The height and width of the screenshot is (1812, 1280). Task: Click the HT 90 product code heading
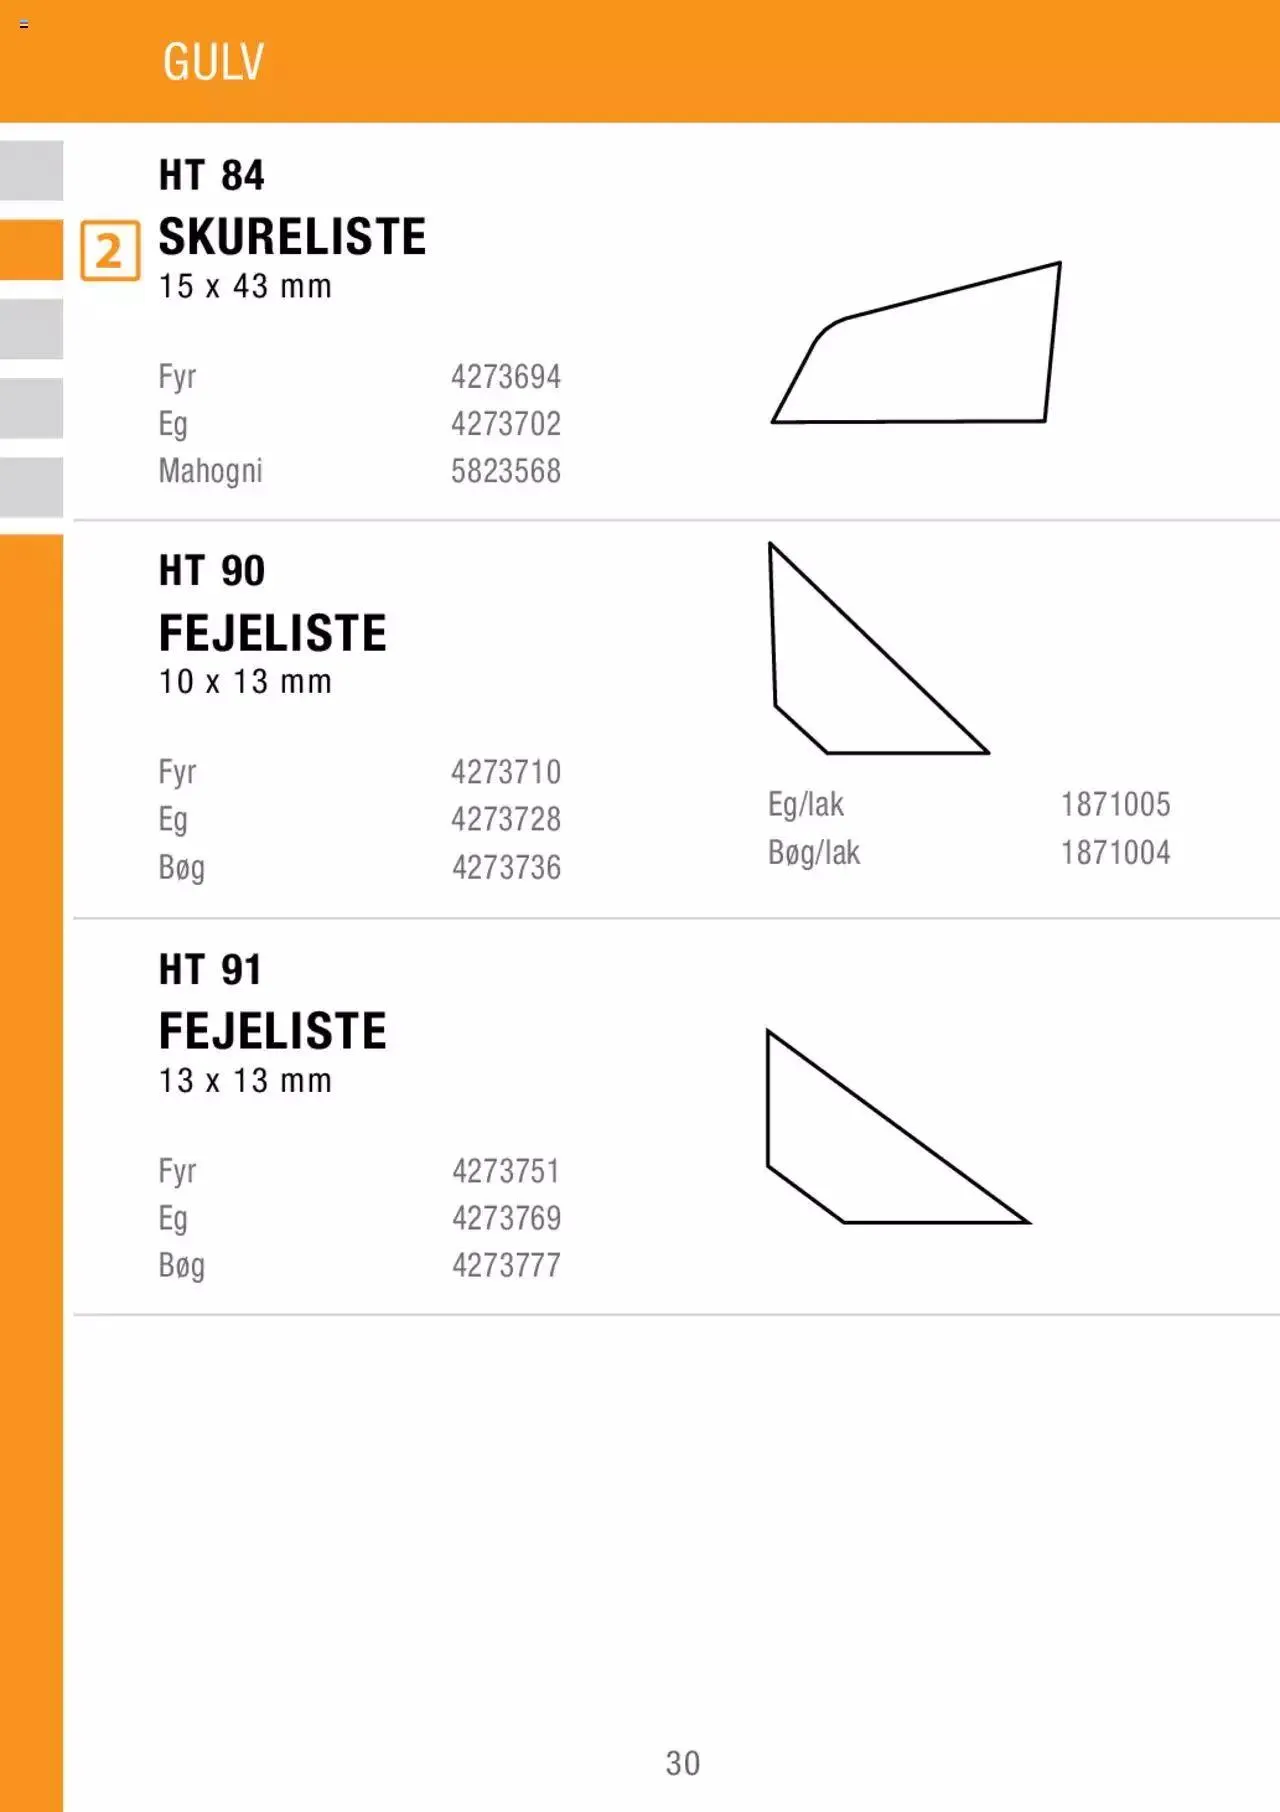pos(212,571)
